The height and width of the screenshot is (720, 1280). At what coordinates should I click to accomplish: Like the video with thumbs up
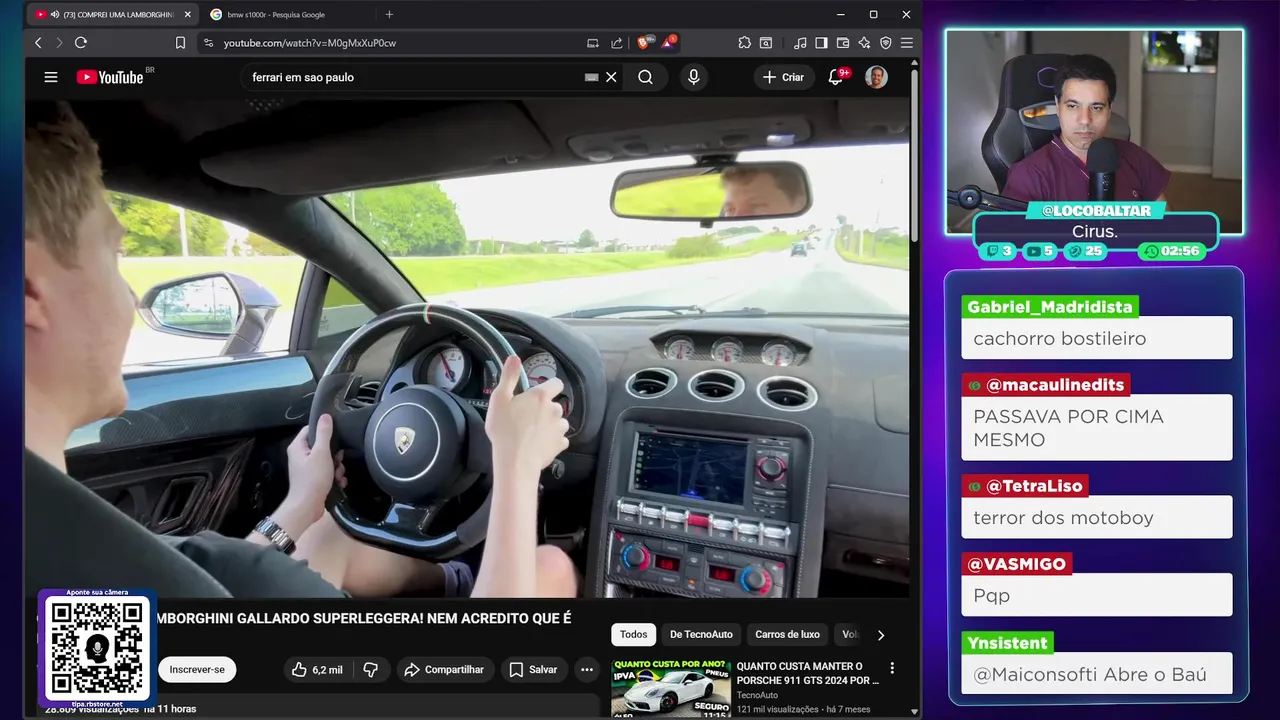coord(317,670)
